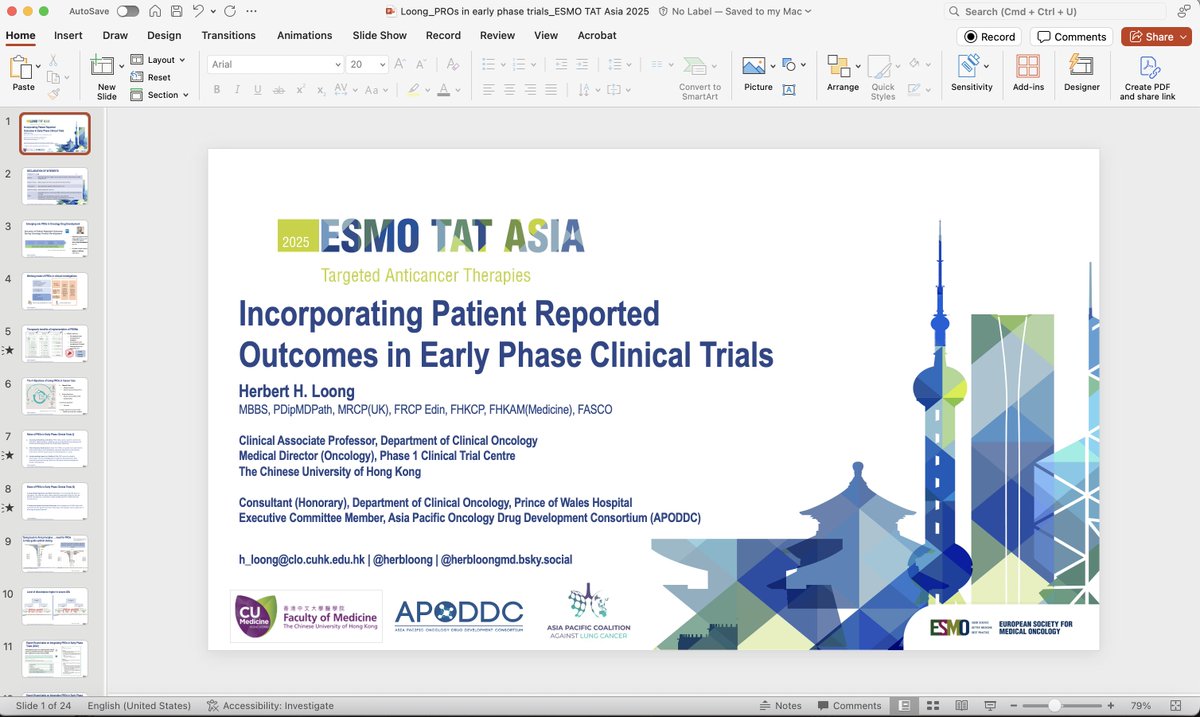1200x717 pixels.
Task: Toggle Center paragraph alignment
Action: point(510,90)
